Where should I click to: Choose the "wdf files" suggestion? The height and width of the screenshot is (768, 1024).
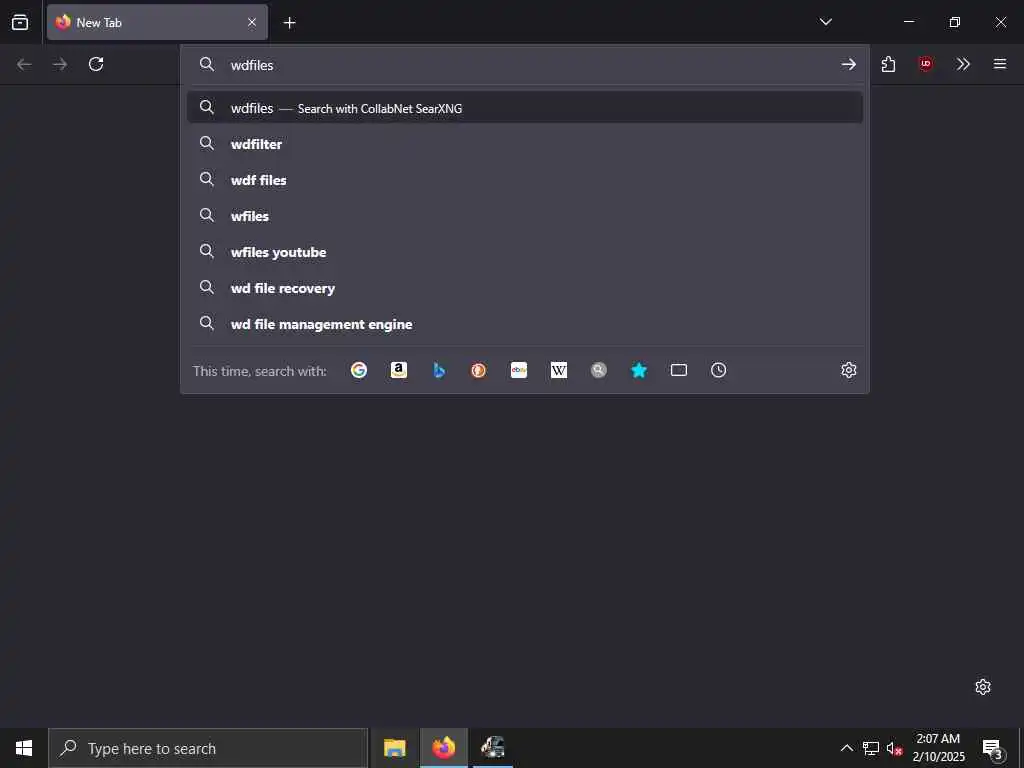524,180
